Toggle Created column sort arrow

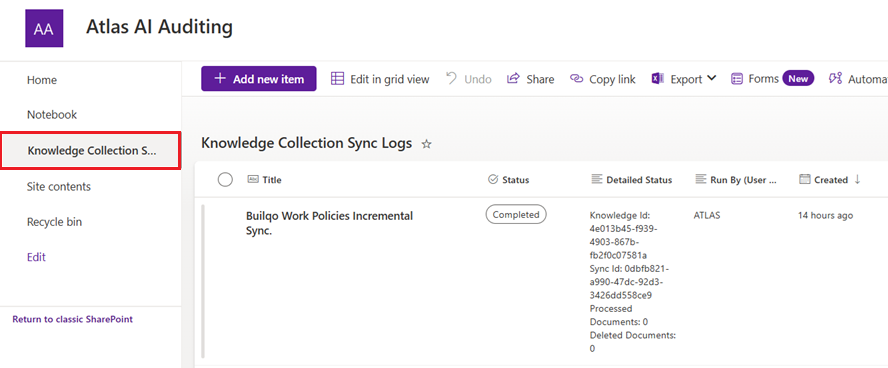point(857,179)
